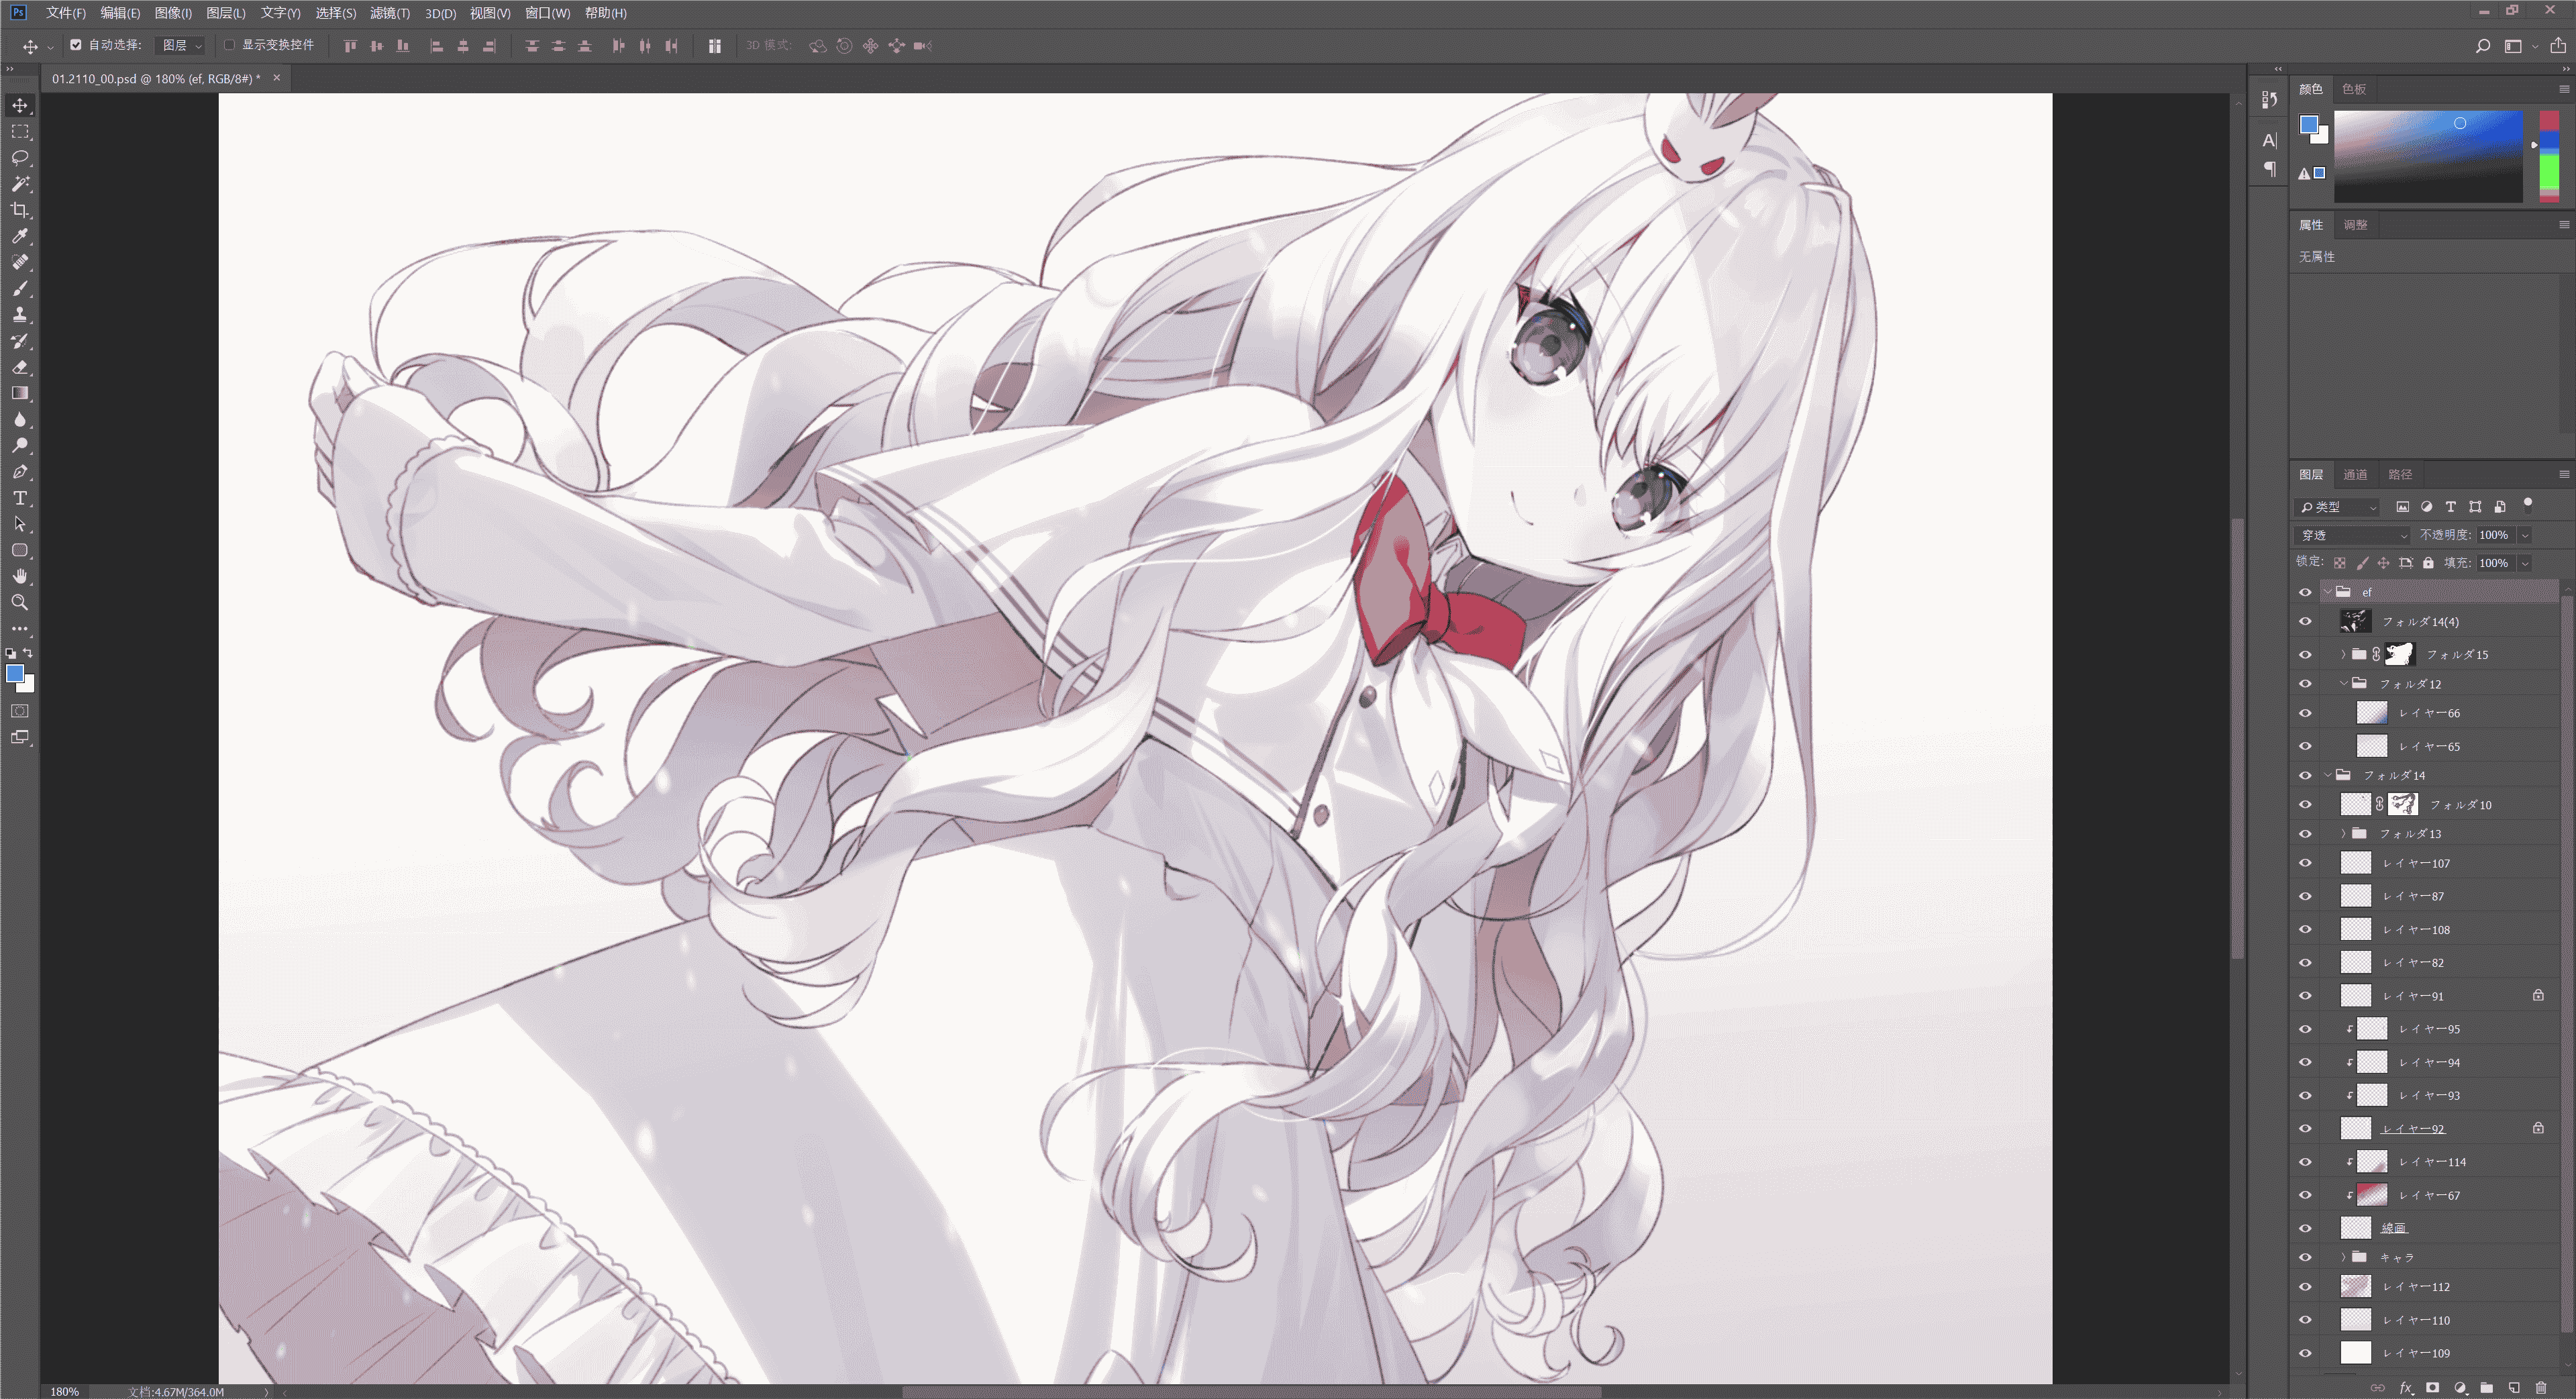The image size is (2576, 1399).
Task: Switch to the 调整 tab
Action: pos(2355,225)
